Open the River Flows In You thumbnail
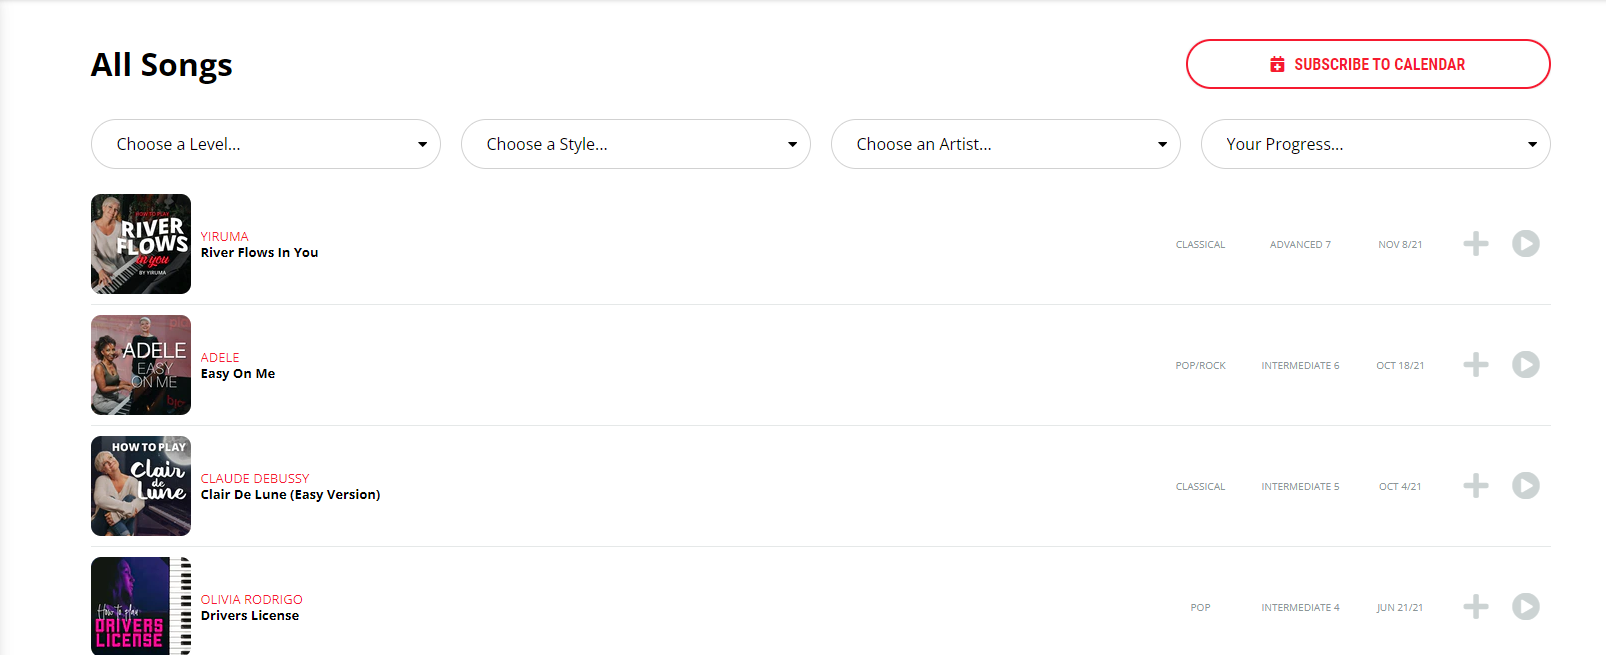 pyautogui.click(x=141, y=244)
